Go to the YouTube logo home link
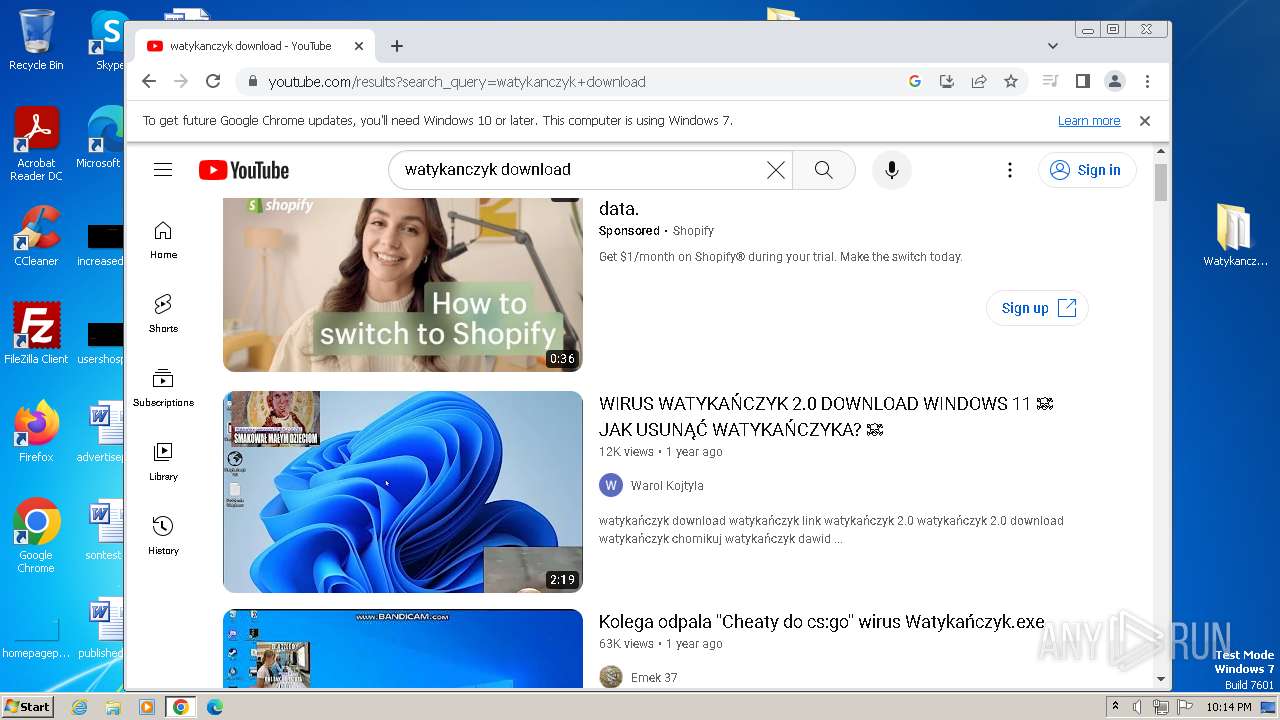The height and width of the screenshot is (720, 1280). (x=244, y=170)
